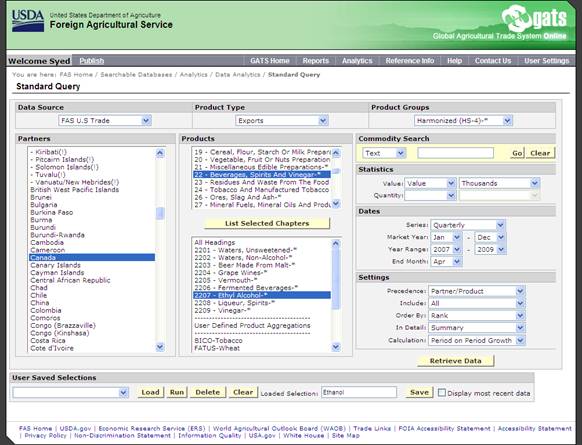The width and height of the screenshot is (582, 445).
Task: Click the GATS logo
Action: coord(534,18)
